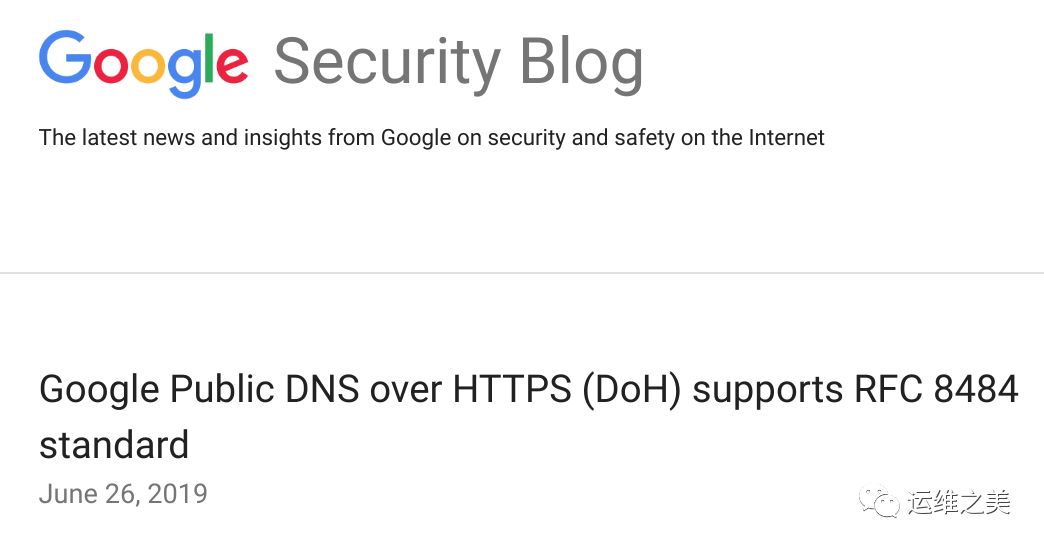Click the yellow o in the Google logo
The image size is (1044, 548).
point(148,66)
